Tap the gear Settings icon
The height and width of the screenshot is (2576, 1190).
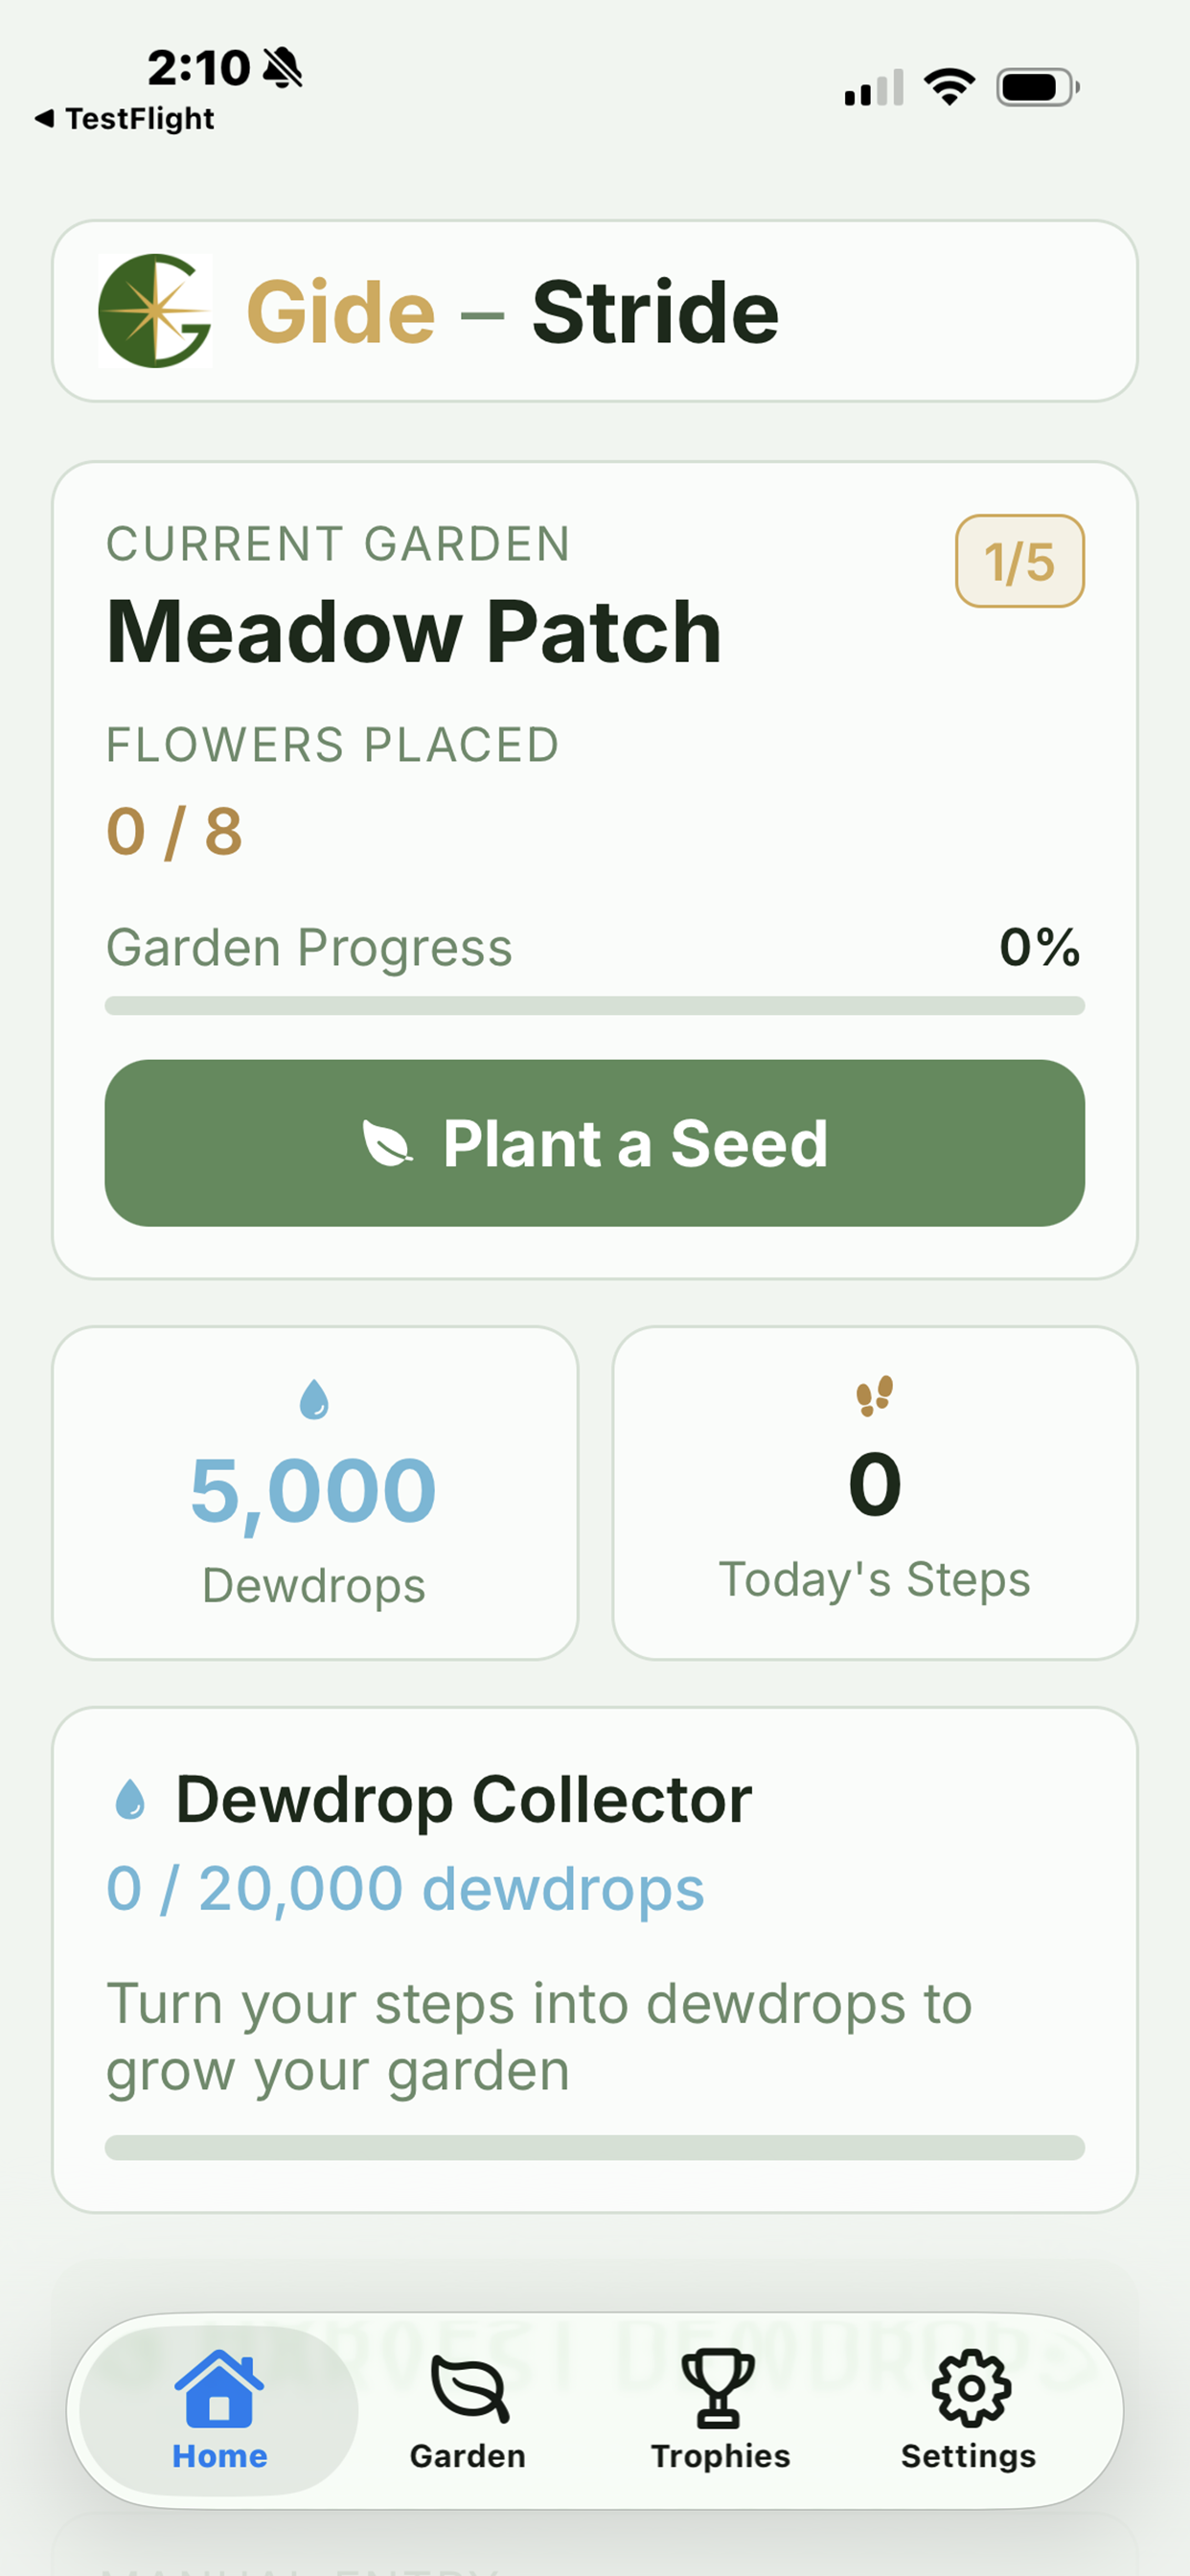971,2388
